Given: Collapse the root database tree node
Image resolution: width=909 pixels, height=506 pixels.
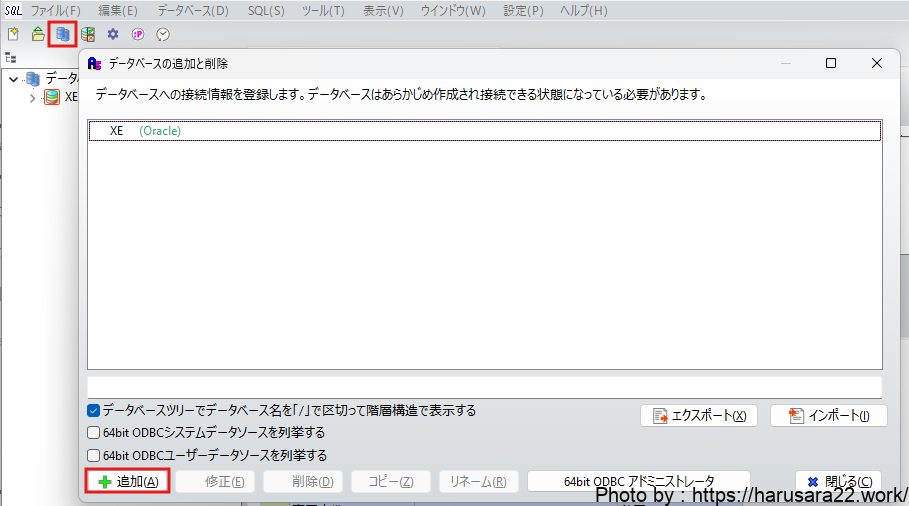Looking at the screenshot, I should click(13, 78).
